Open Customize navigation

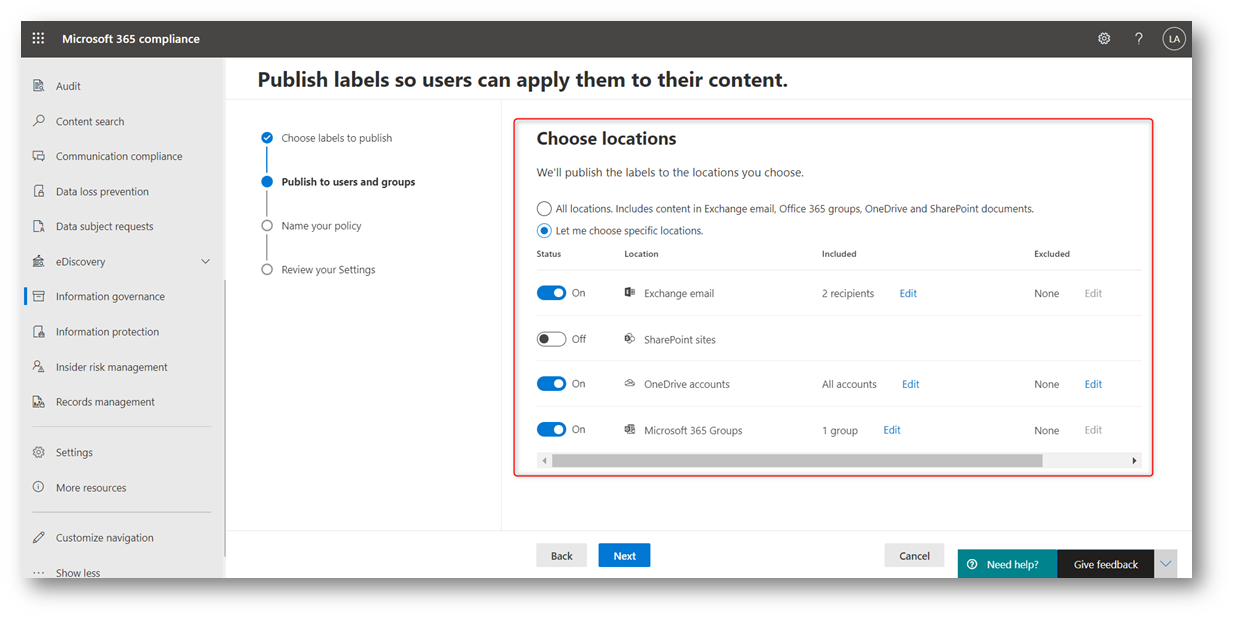(x=105, y=537)
